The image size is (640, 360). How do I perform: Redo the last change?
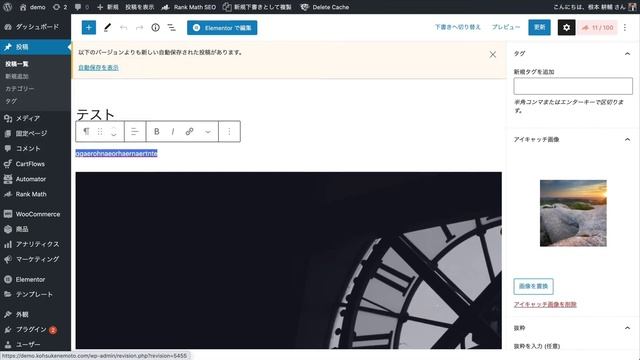(x=139, y=27)
